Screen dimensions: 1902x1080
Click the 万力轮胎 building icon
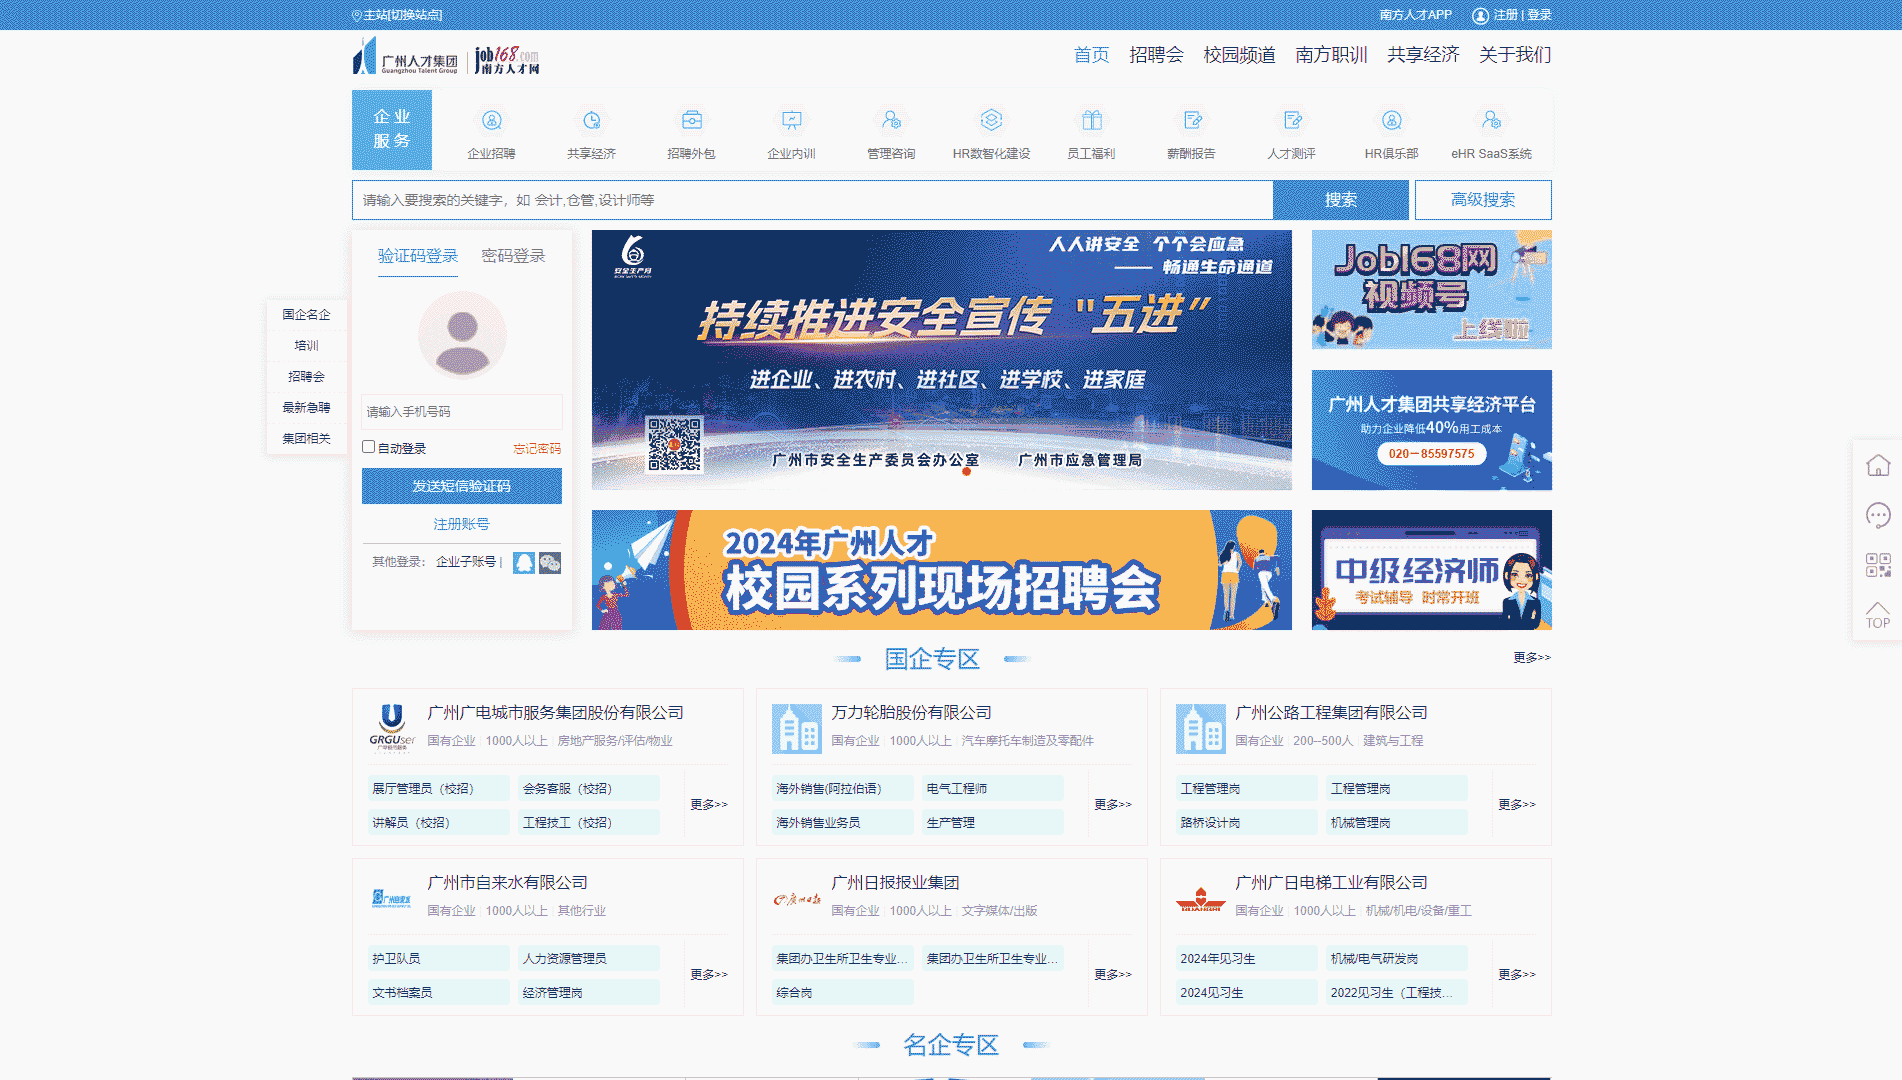pos(797,727)
